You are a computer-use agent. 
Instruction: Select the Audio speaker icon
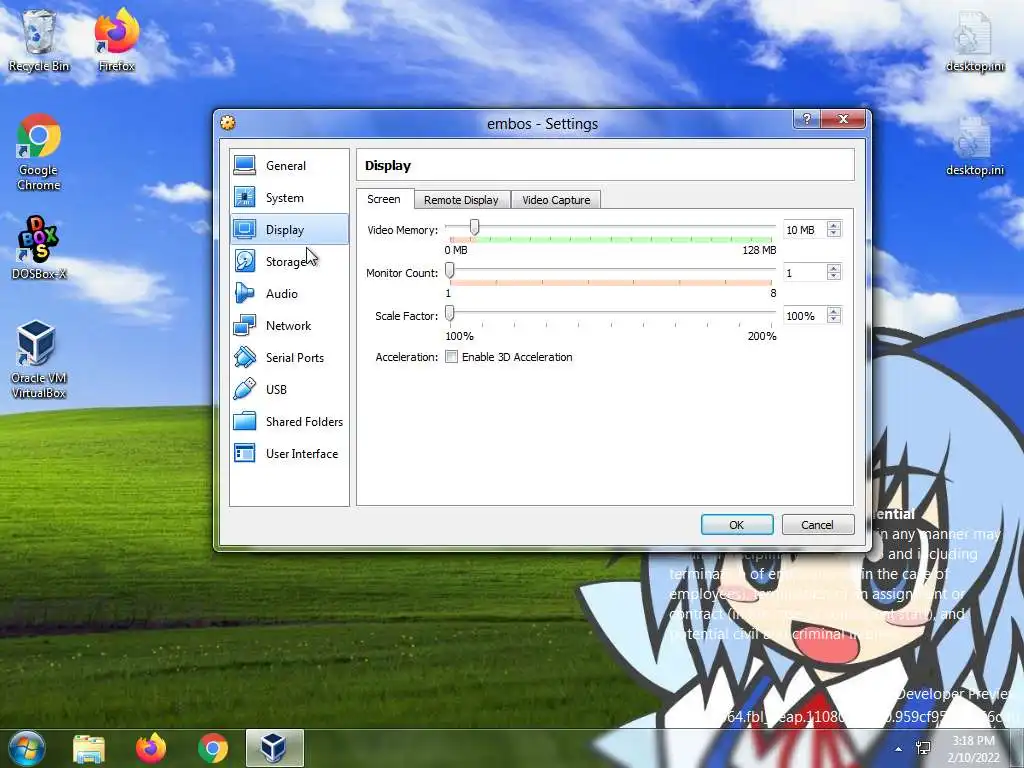click(x=245, y=293)
